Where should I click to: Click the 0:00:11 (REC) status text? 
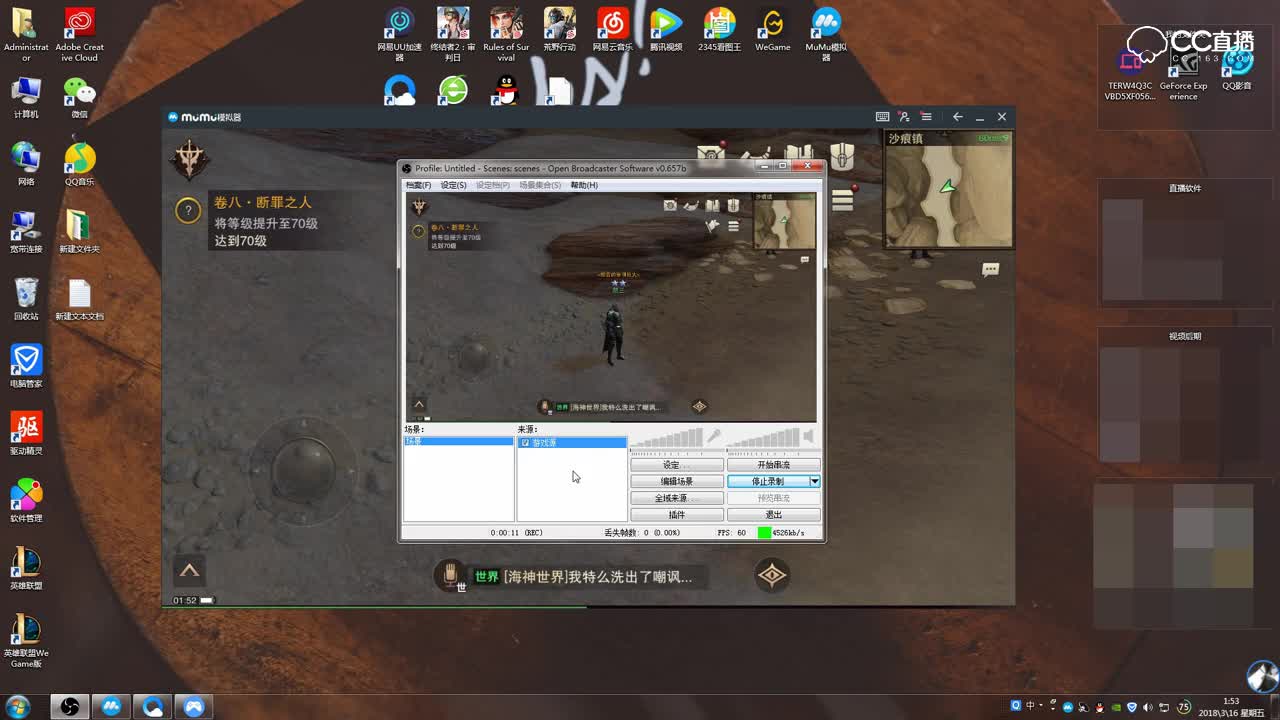tap(516, 533)
